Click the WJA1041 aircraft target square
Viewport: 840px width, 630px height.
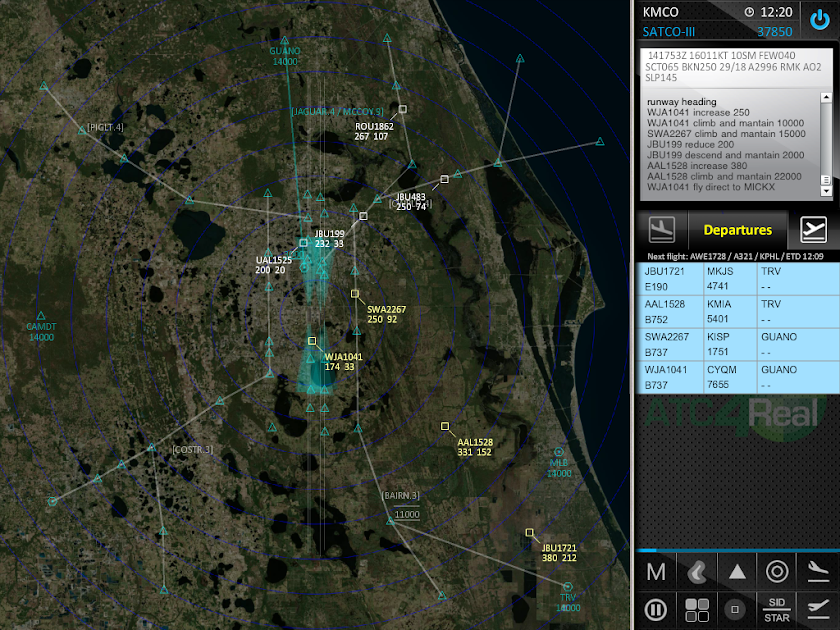pos(312,341)
